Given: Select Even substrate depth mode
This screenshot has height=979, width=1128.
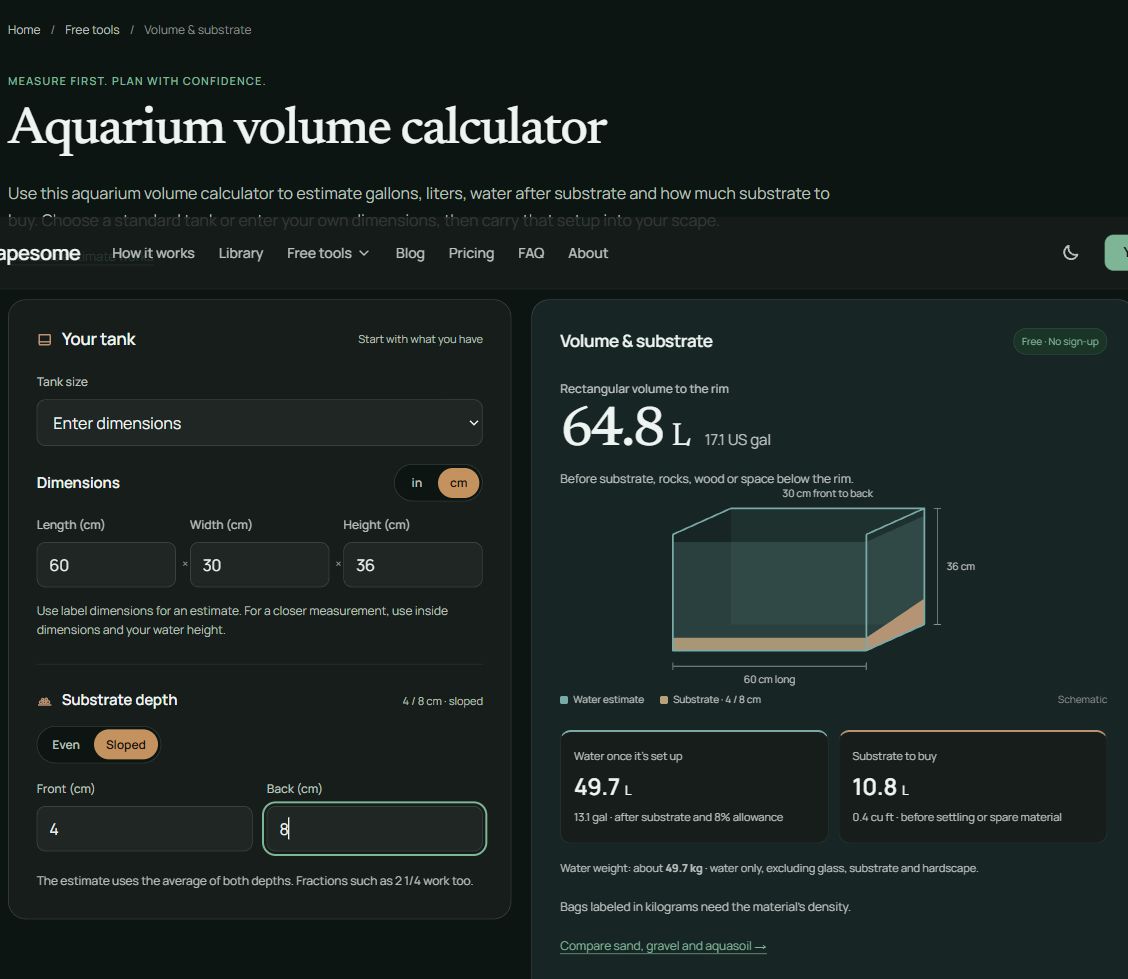Looking at the screenshot, I should pos(66,745).
